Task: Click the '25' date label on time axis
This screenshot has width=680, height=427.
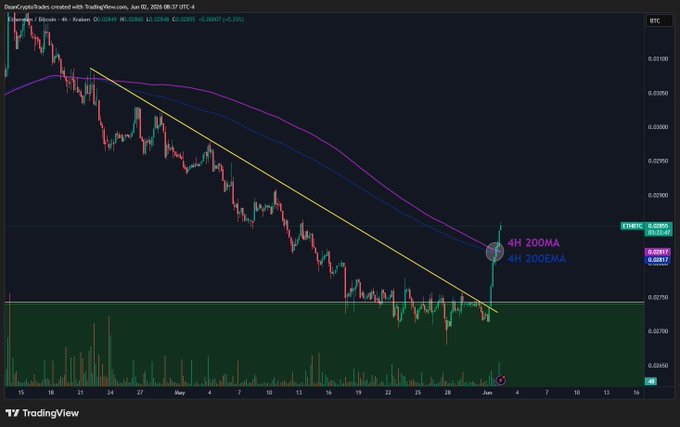Action: pos(418,393)
